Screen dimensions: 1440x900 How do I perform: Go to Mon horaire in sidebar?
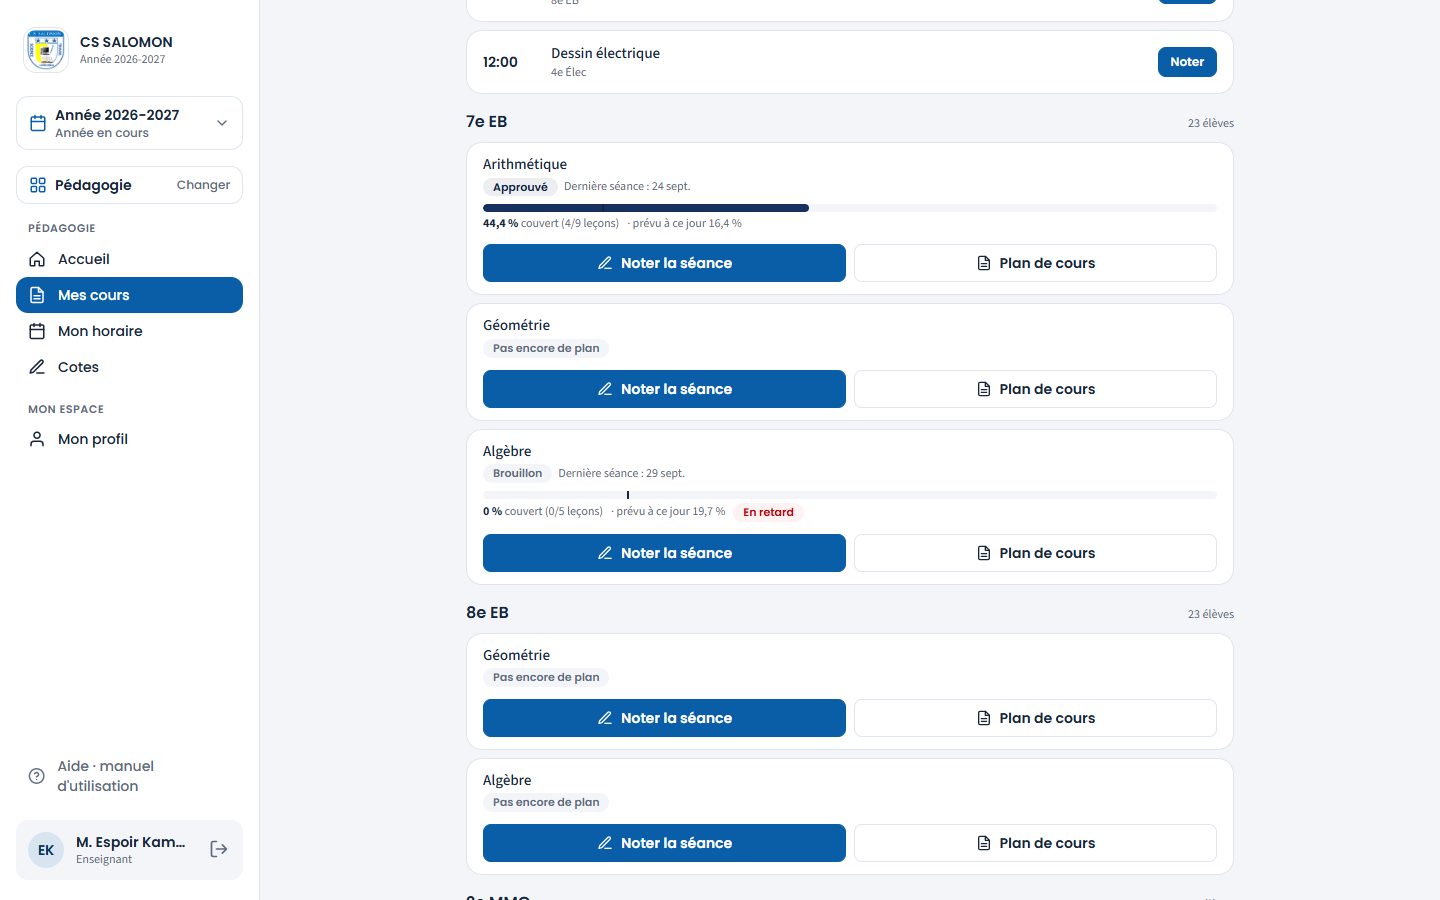(x=129, y=331)
